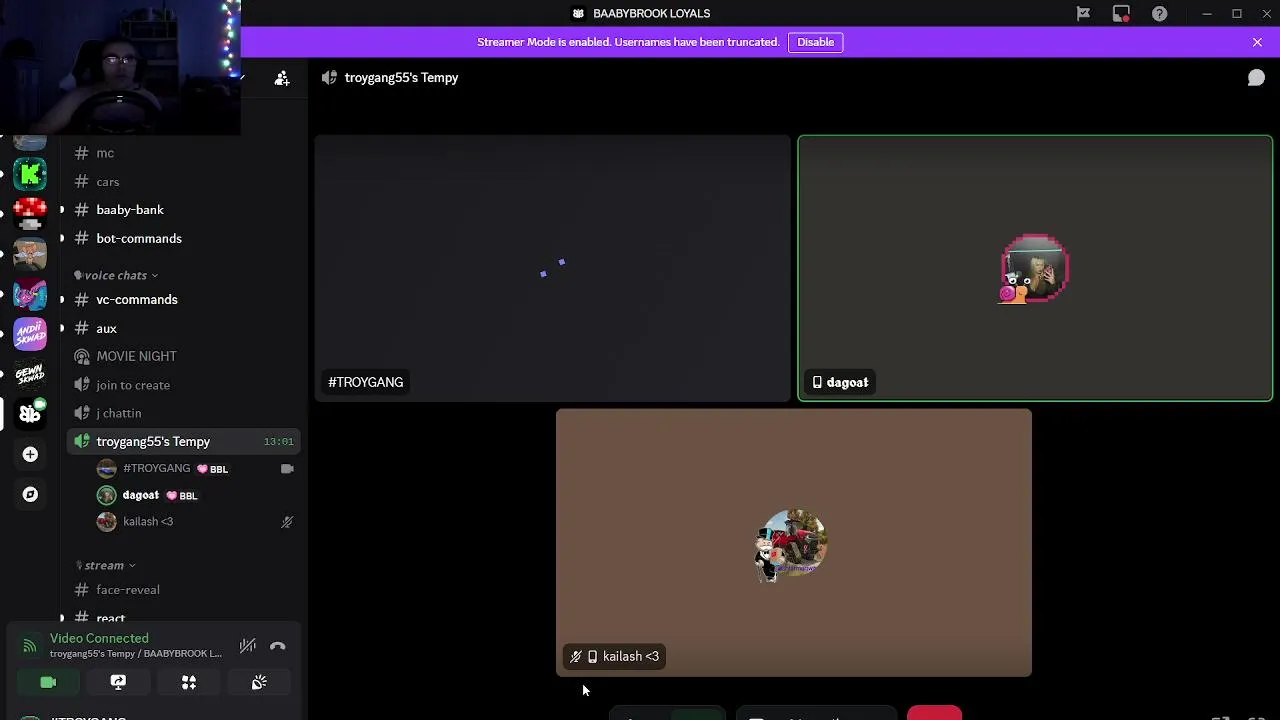Open the Kick green K server
The image size is (1280, 720).
click(30, 174)
